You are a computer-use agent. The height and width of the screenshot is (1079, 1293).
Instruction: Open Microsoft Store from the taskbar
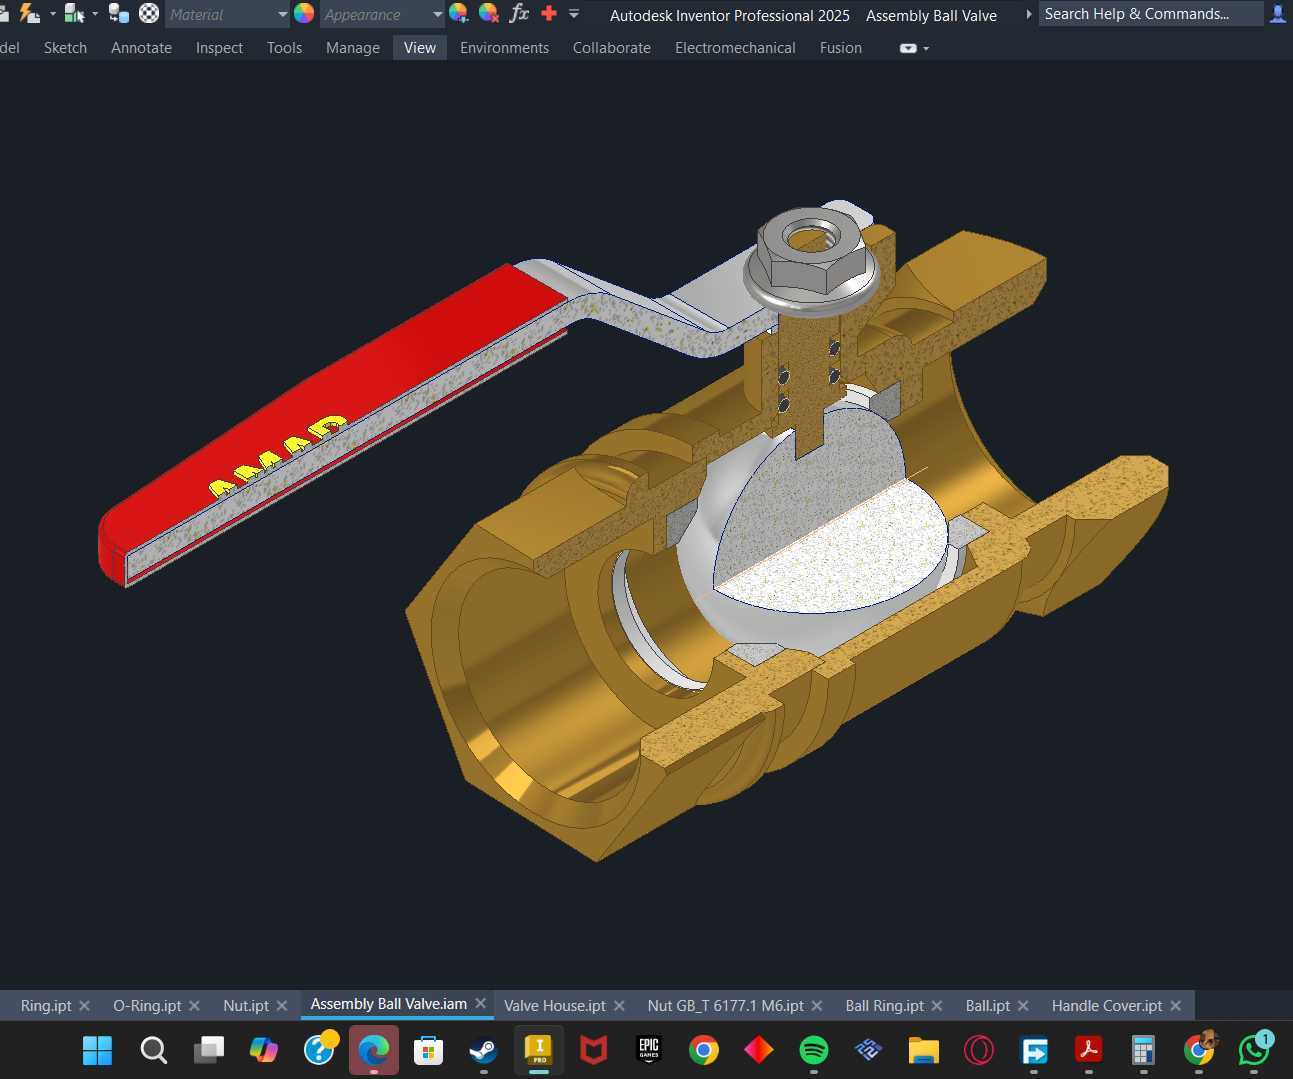(429, 1050)
